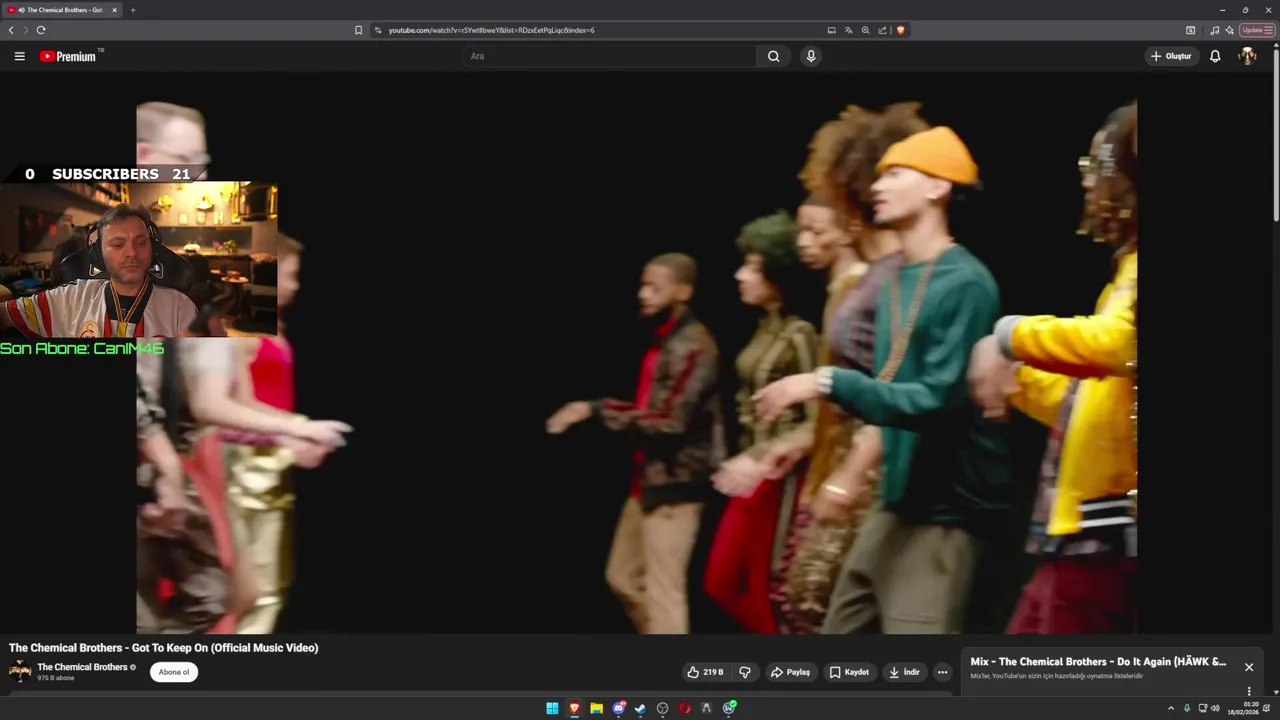Open The Chemical Brothers channel name link
This screenshot has height=720, width=1280.
tap(82, 667)
